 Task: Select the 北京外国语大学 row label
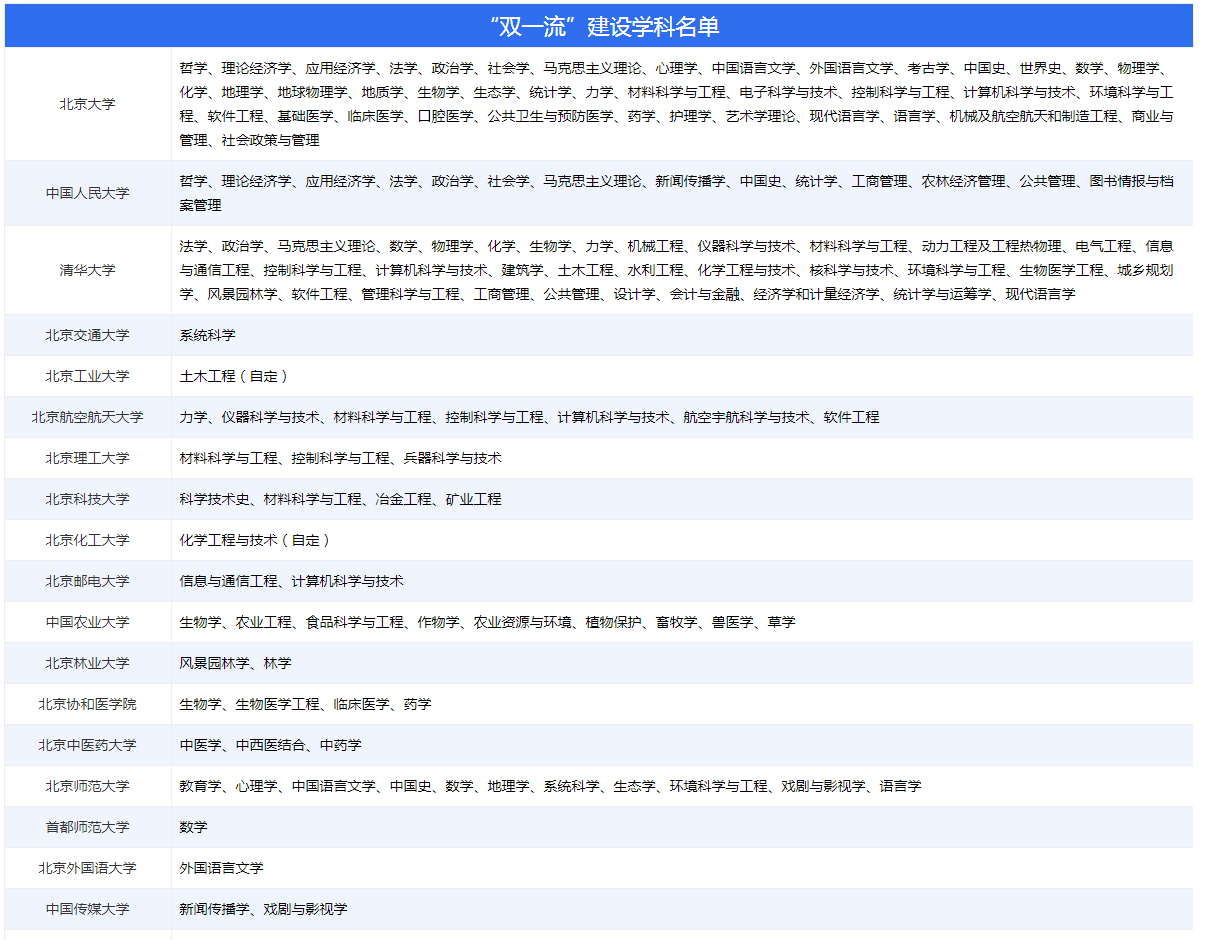[x=87, y=868]
